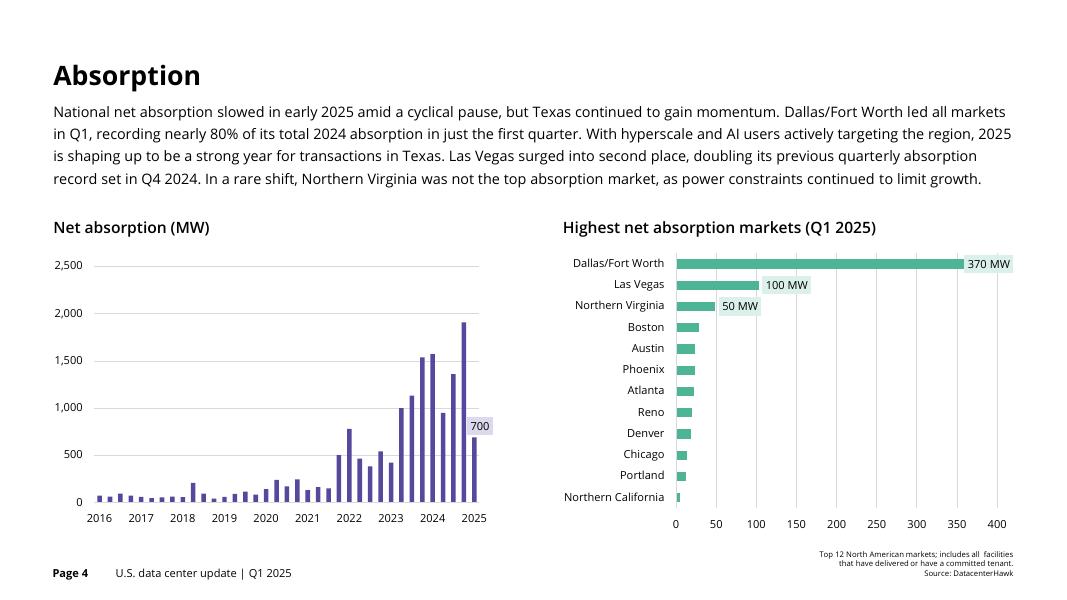The image size is (1067, 600).
Task: Click the "370 MW" data label
Action: [x=988, y=265]
